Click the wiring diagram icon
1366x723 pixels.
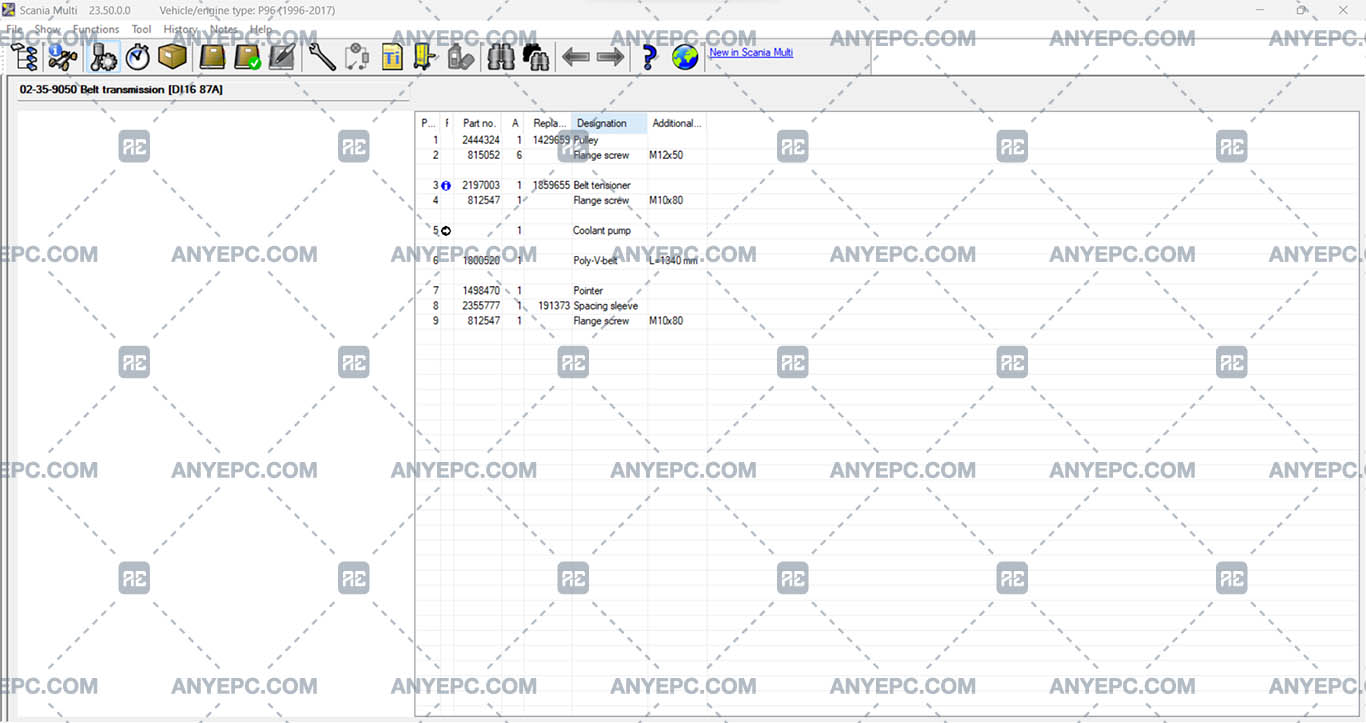click(357, 57)
